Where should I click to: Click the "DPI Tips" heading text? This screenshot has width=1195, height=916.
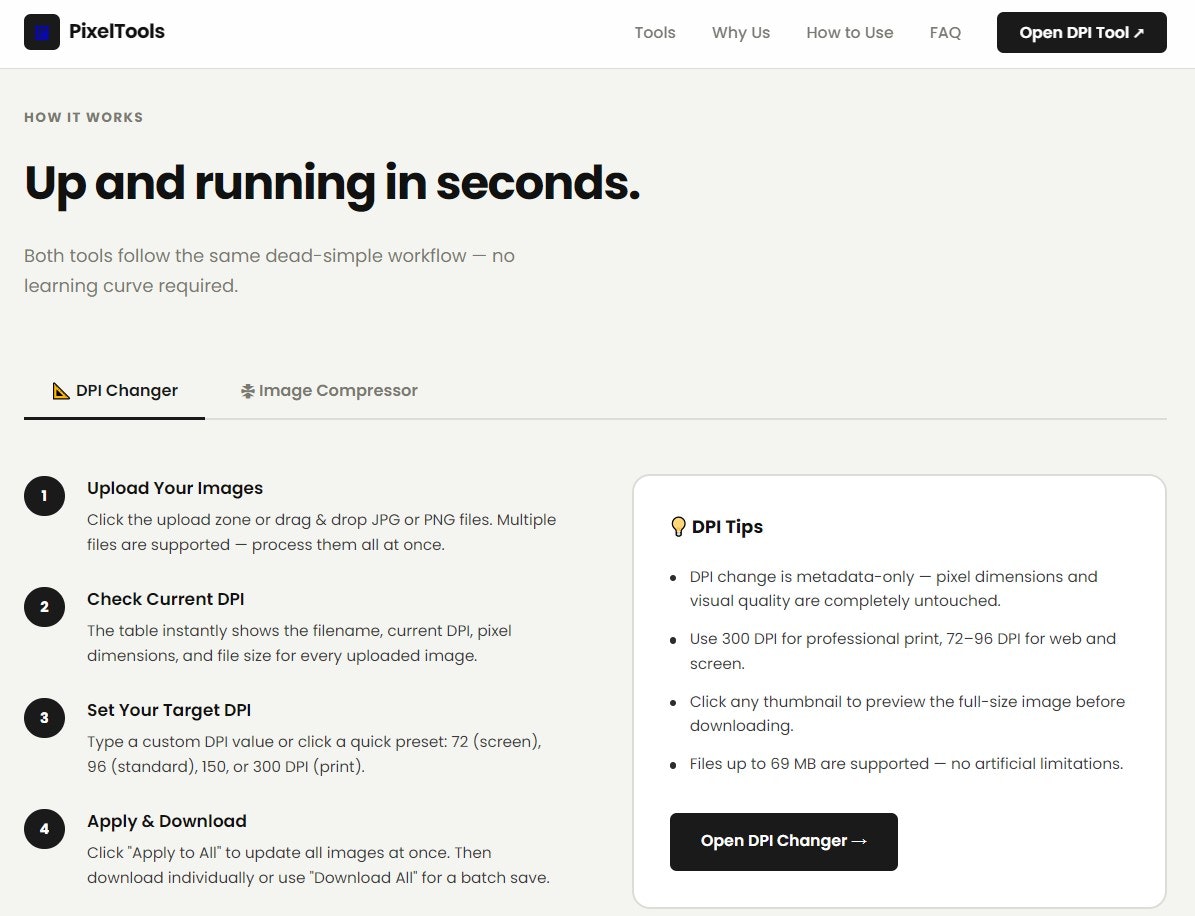[x=727, y=527]
